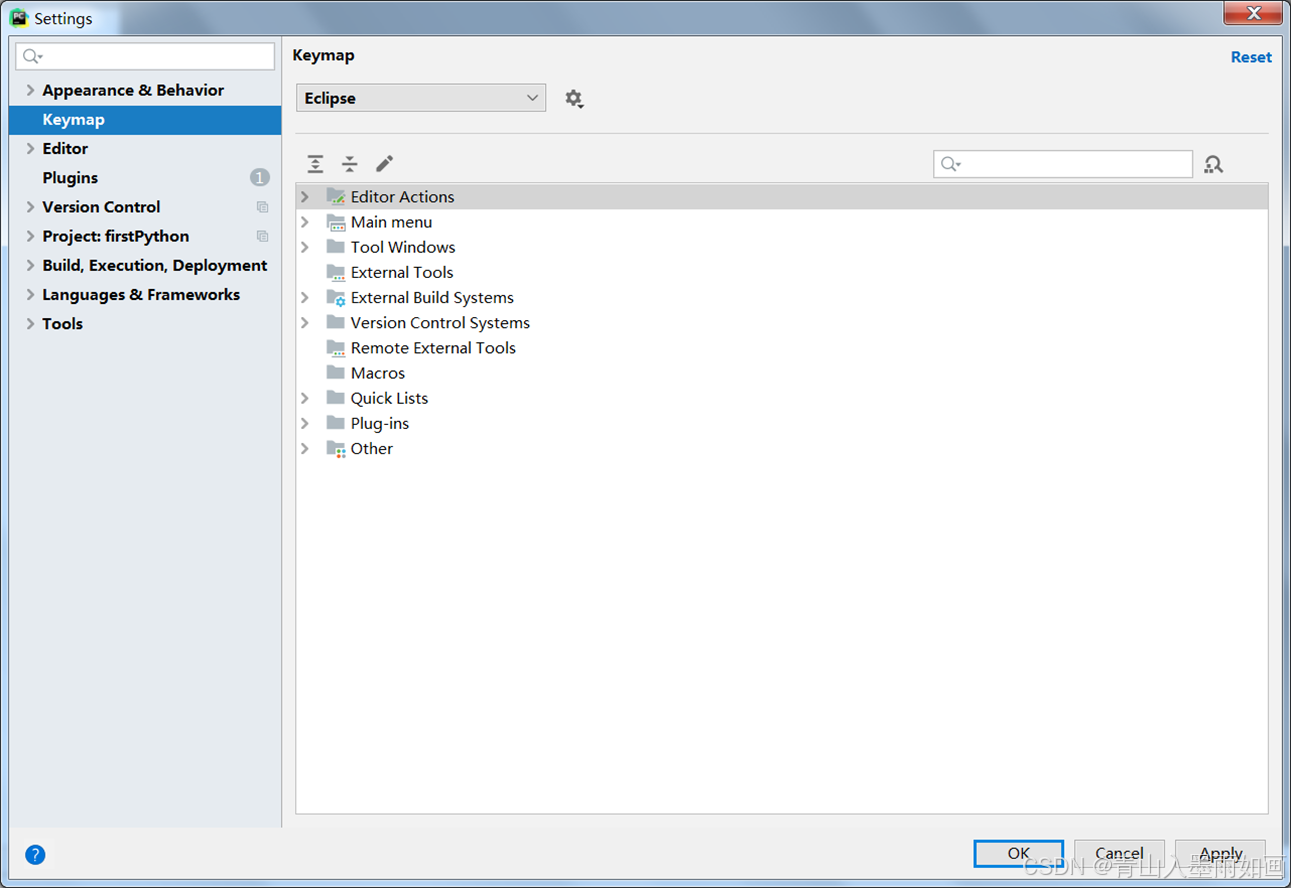The height and width of the screenshot is (888, 1291).
Task: Click the Plugins update badge showing 1
Action: pyautogui.click(x=260, y=178)
